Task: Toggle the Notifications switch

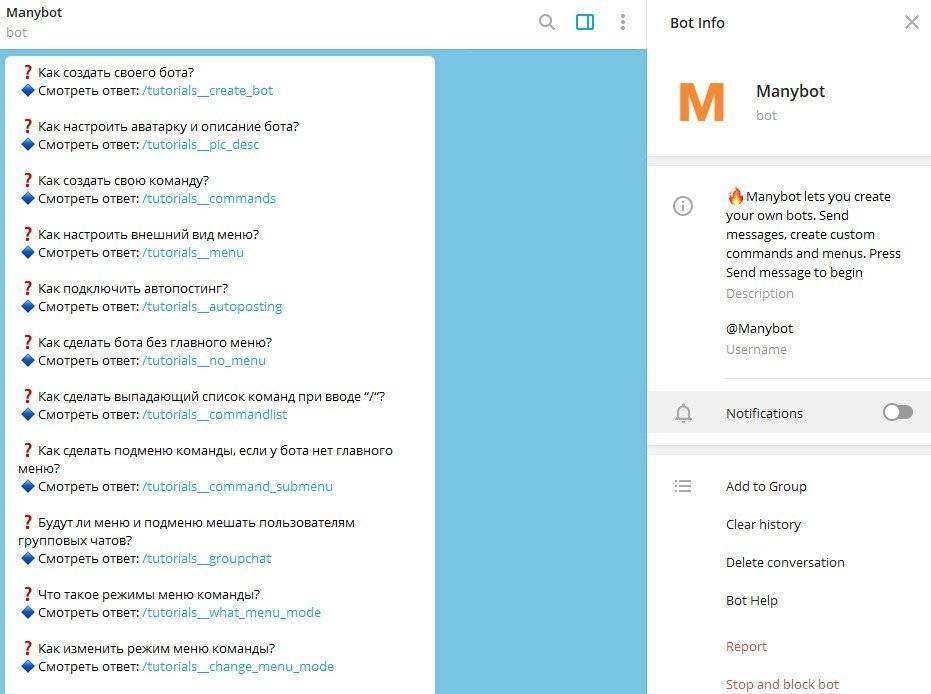Action: click(897, 412)
